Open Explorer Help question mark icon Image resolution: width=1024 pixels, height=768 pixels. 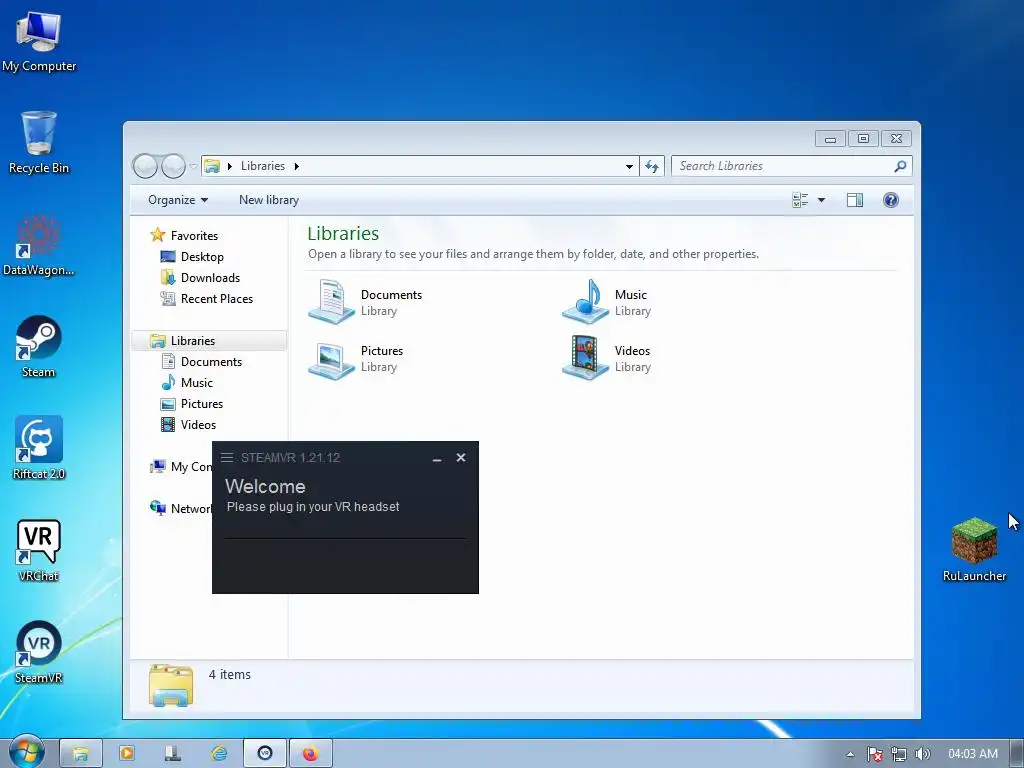tap(890, 200)
